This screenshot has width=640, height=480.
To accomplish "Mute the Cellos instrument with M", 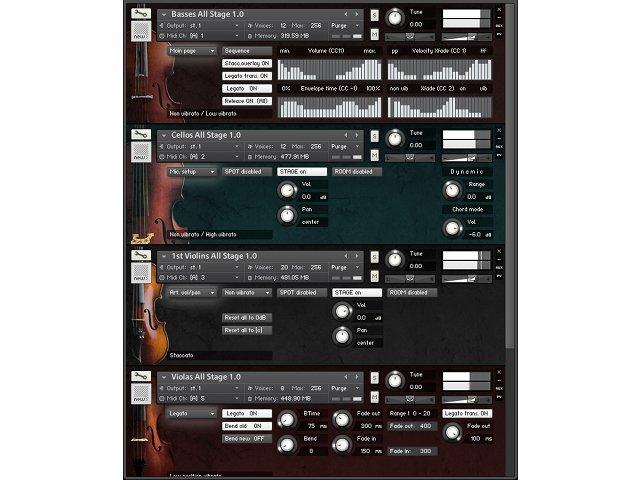I will [374, 155].
